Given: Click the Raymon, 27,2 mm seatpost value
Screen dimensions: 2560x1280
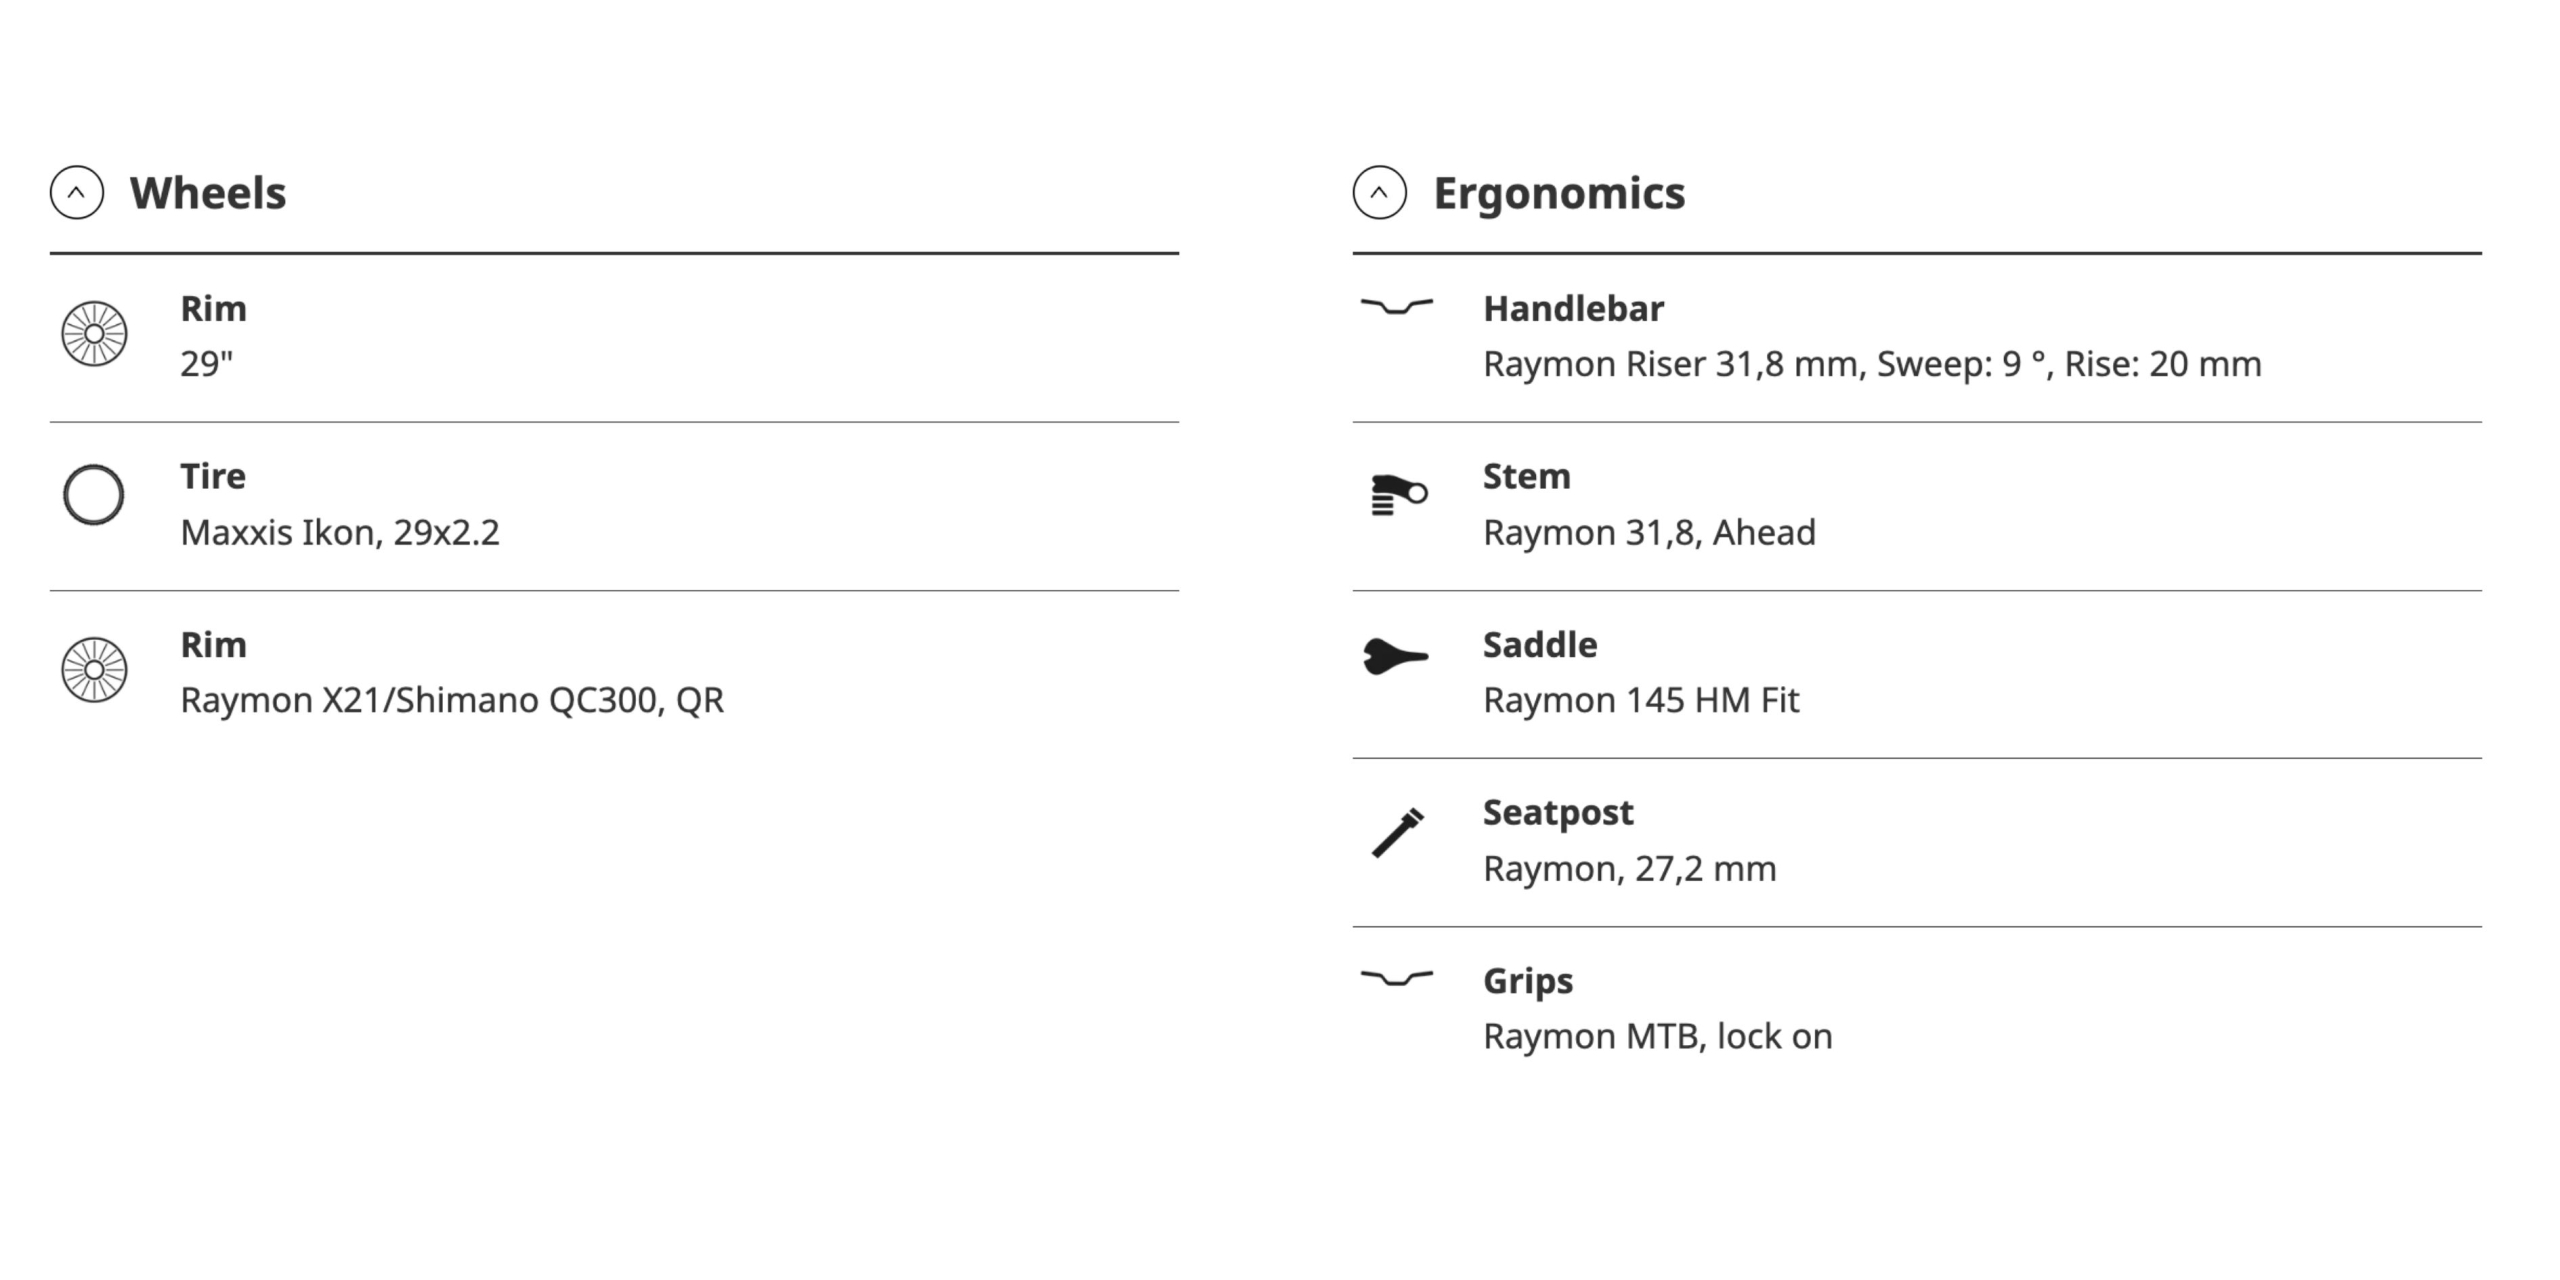Looking at the screenshot, I should (x=1630, y=869).
